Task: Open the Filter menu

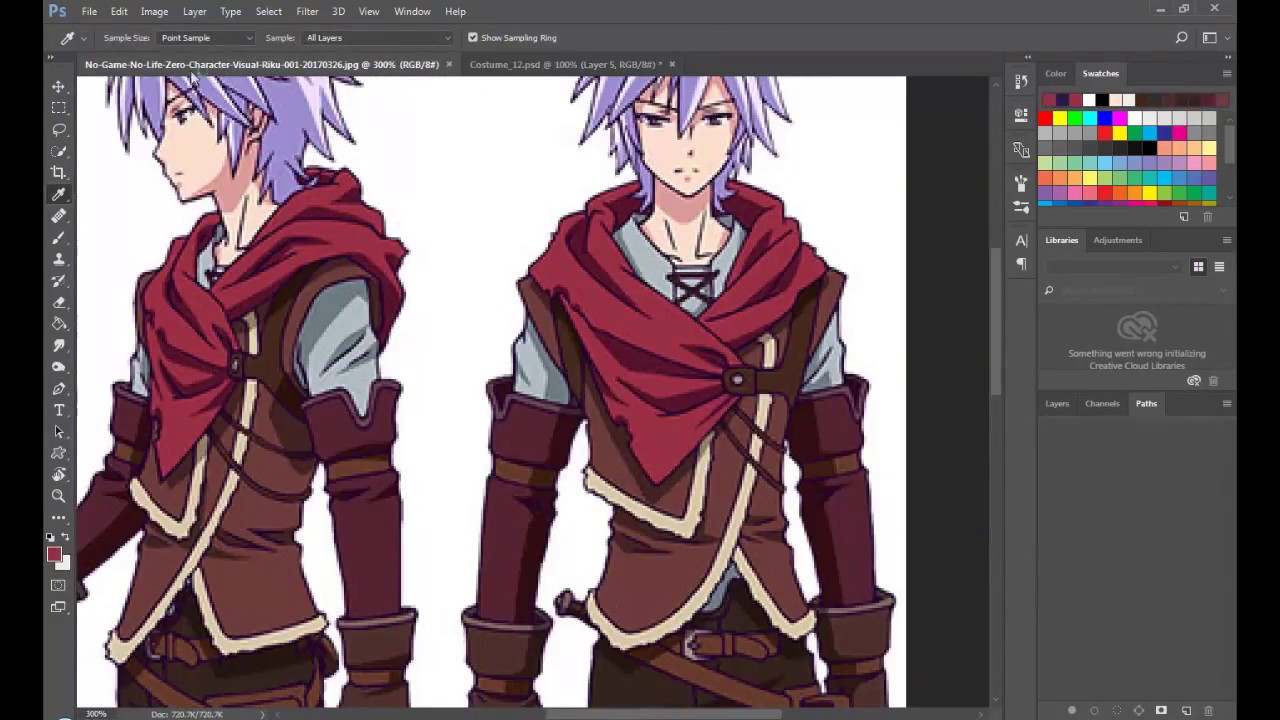Action: pyautogui.click(x=307, y=11)
